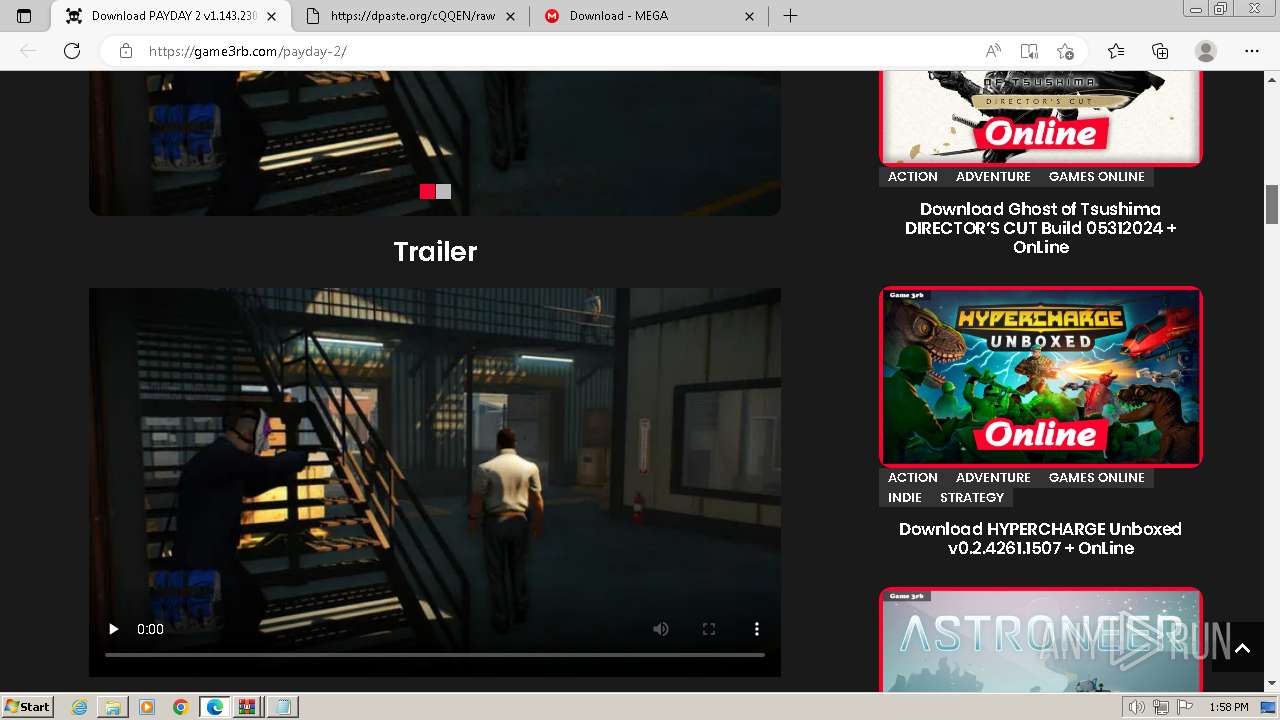Switch to the Download - MEGA tab

[x=650, y=16]
